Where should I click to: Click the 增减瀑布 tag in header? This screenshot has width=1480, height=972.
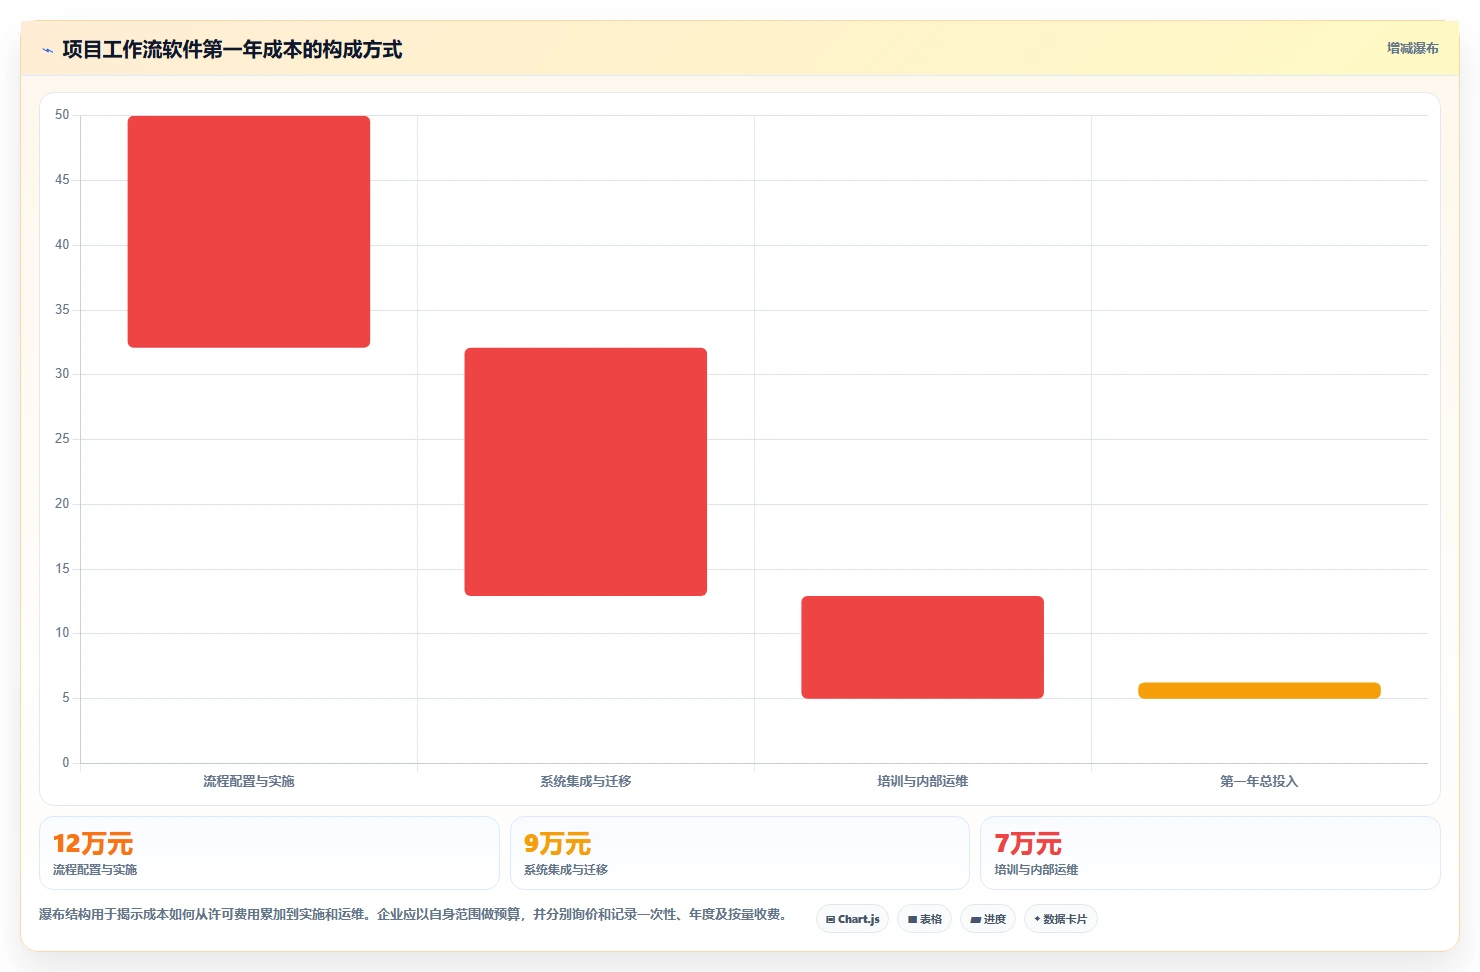(1412, 48)
